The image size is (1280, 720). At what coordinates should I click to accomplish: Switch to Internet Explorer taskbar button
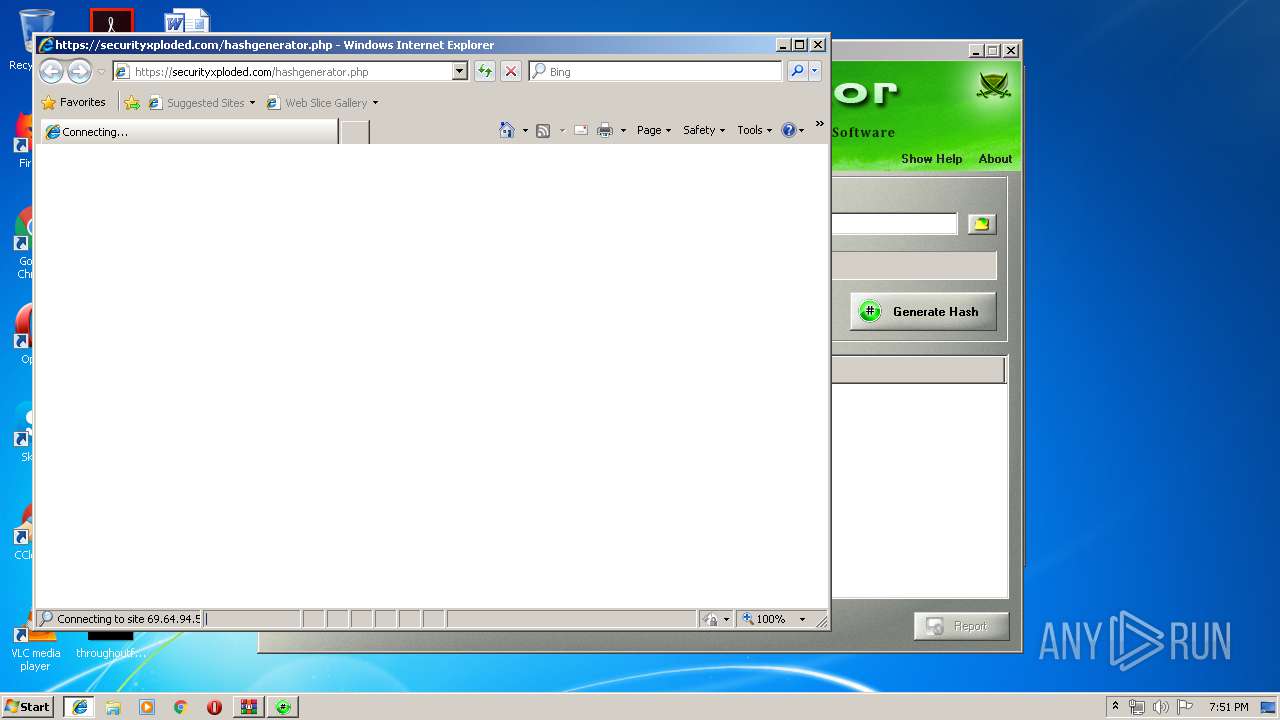(x=79, y=707)
